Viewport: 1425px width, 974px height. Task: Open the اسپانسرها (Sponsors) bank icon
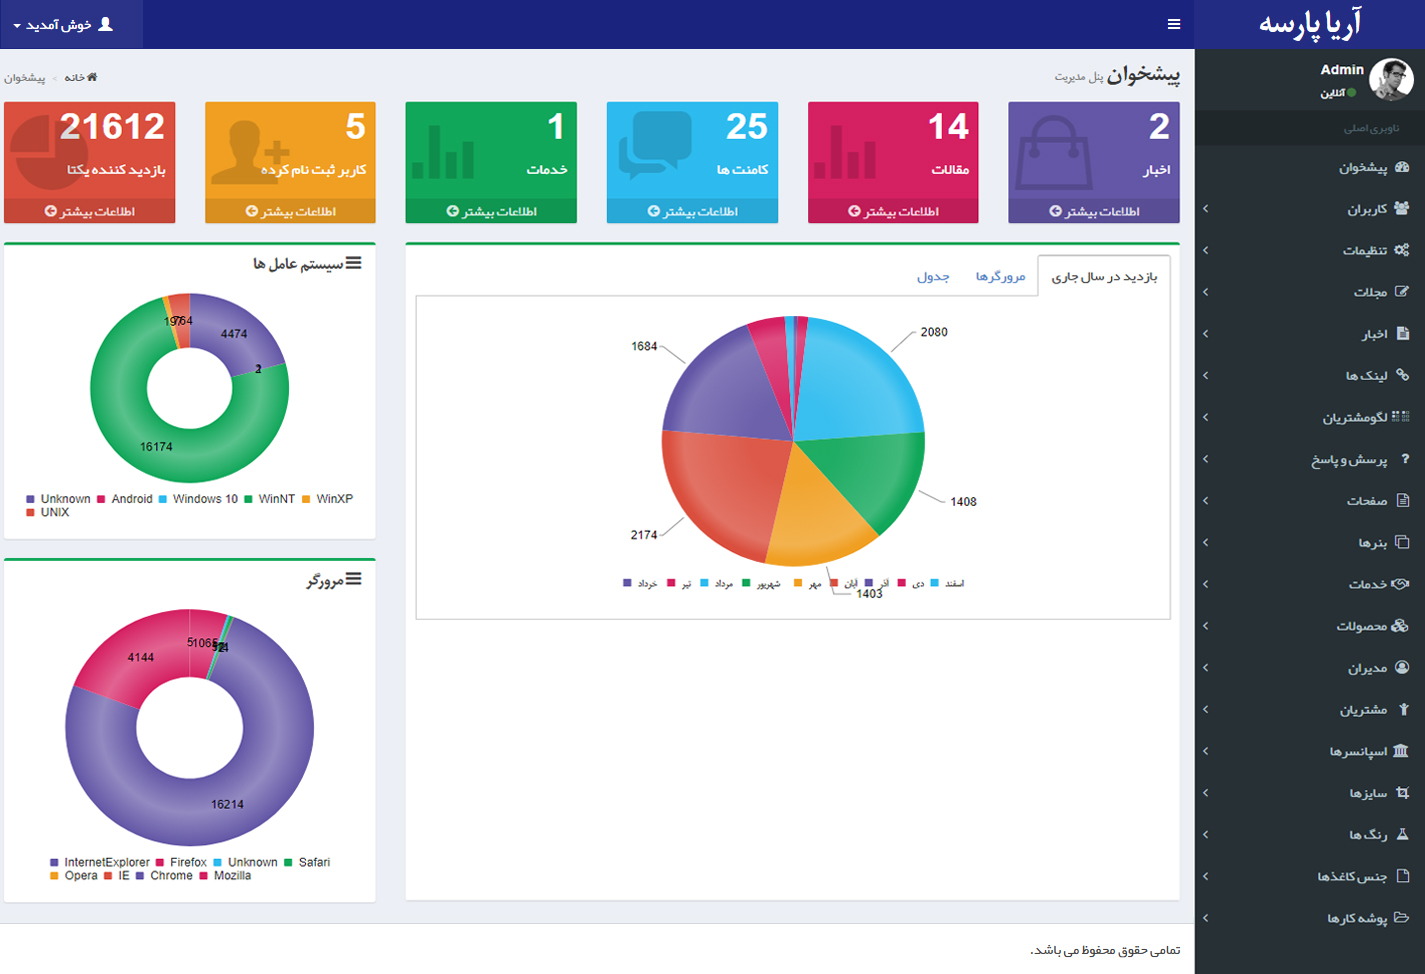pos(1401,751)
